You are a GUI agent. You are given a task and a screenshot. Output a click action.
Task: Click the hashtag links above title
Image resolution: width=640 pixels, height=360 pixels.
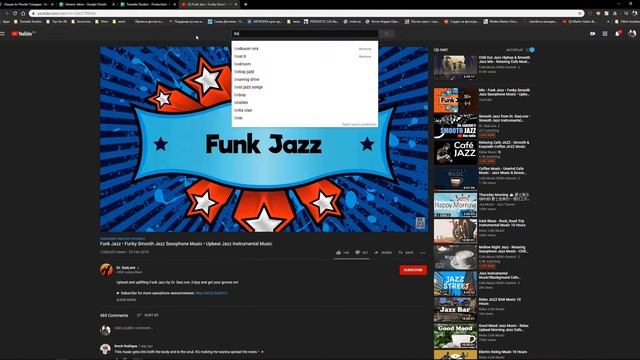pos(122,238)
